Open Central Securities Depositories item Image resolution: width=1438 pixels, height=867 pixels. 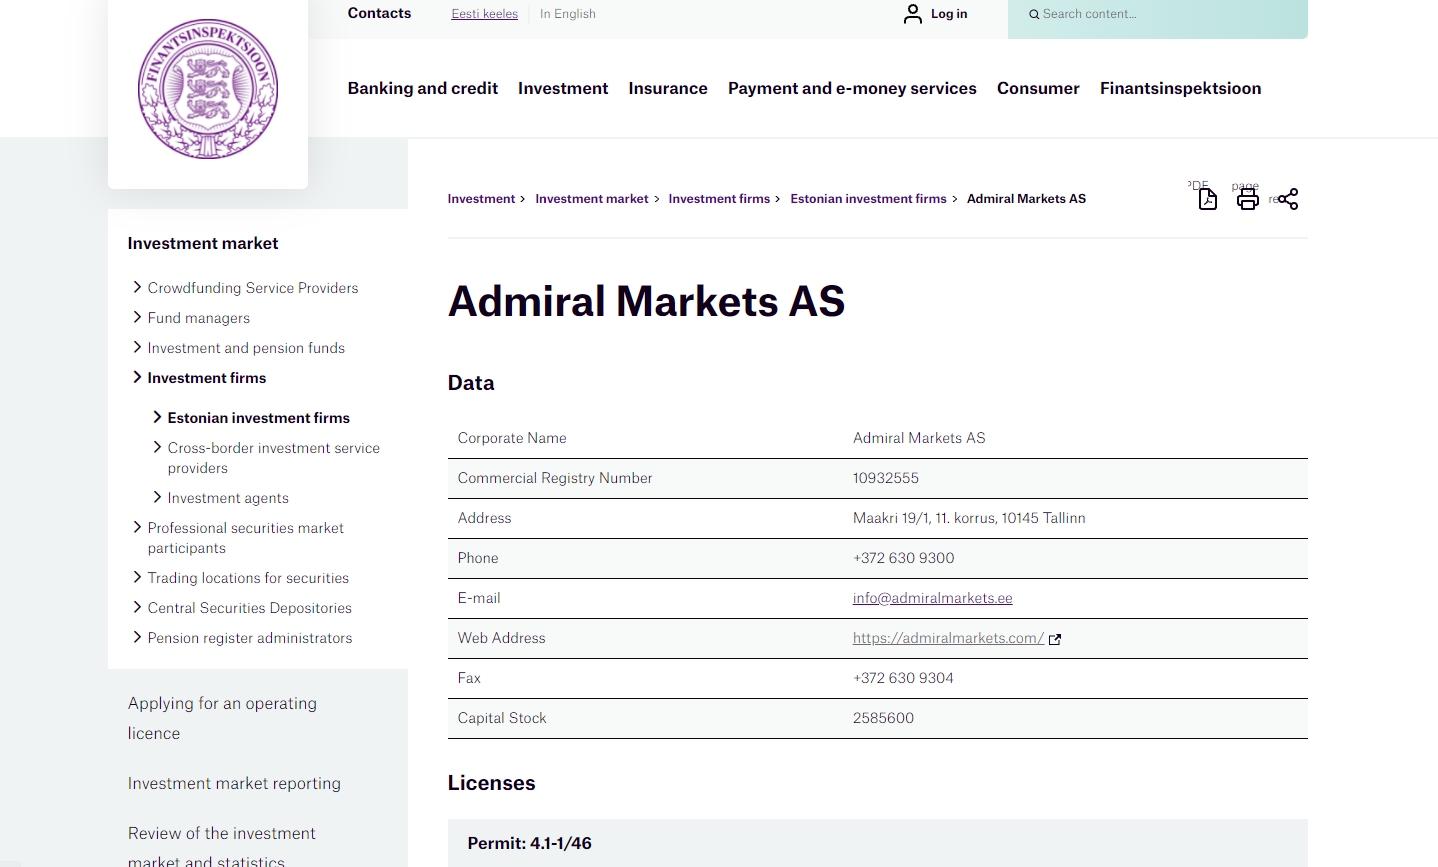[250, 608]
